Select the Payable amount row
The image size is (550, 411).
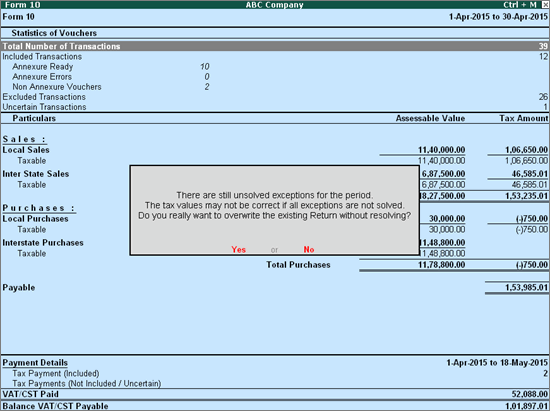pos(275,288)
